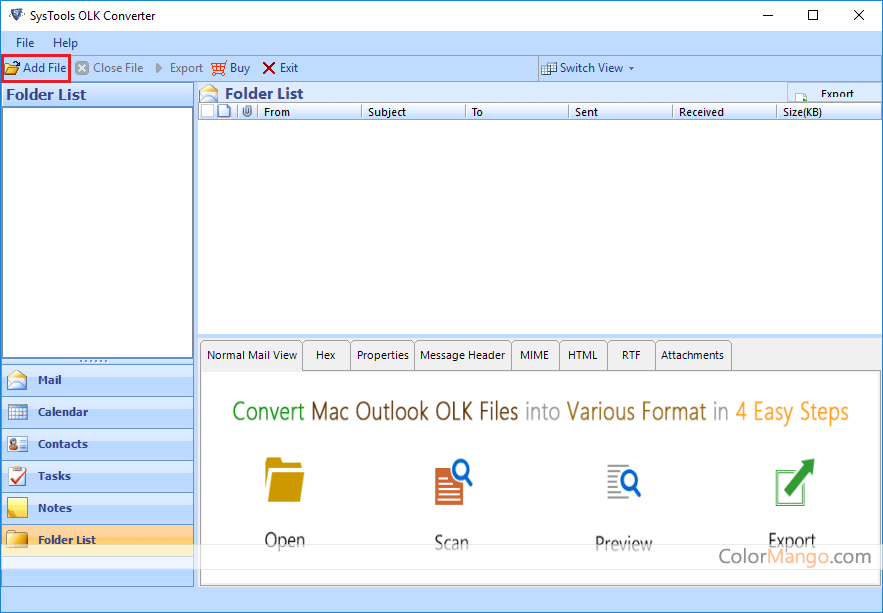Image resolution: width=883 pixels, height=613 pixels.
Task: Minimize the SysTools OLK Converter window
Action: click(x=768, y=15)
